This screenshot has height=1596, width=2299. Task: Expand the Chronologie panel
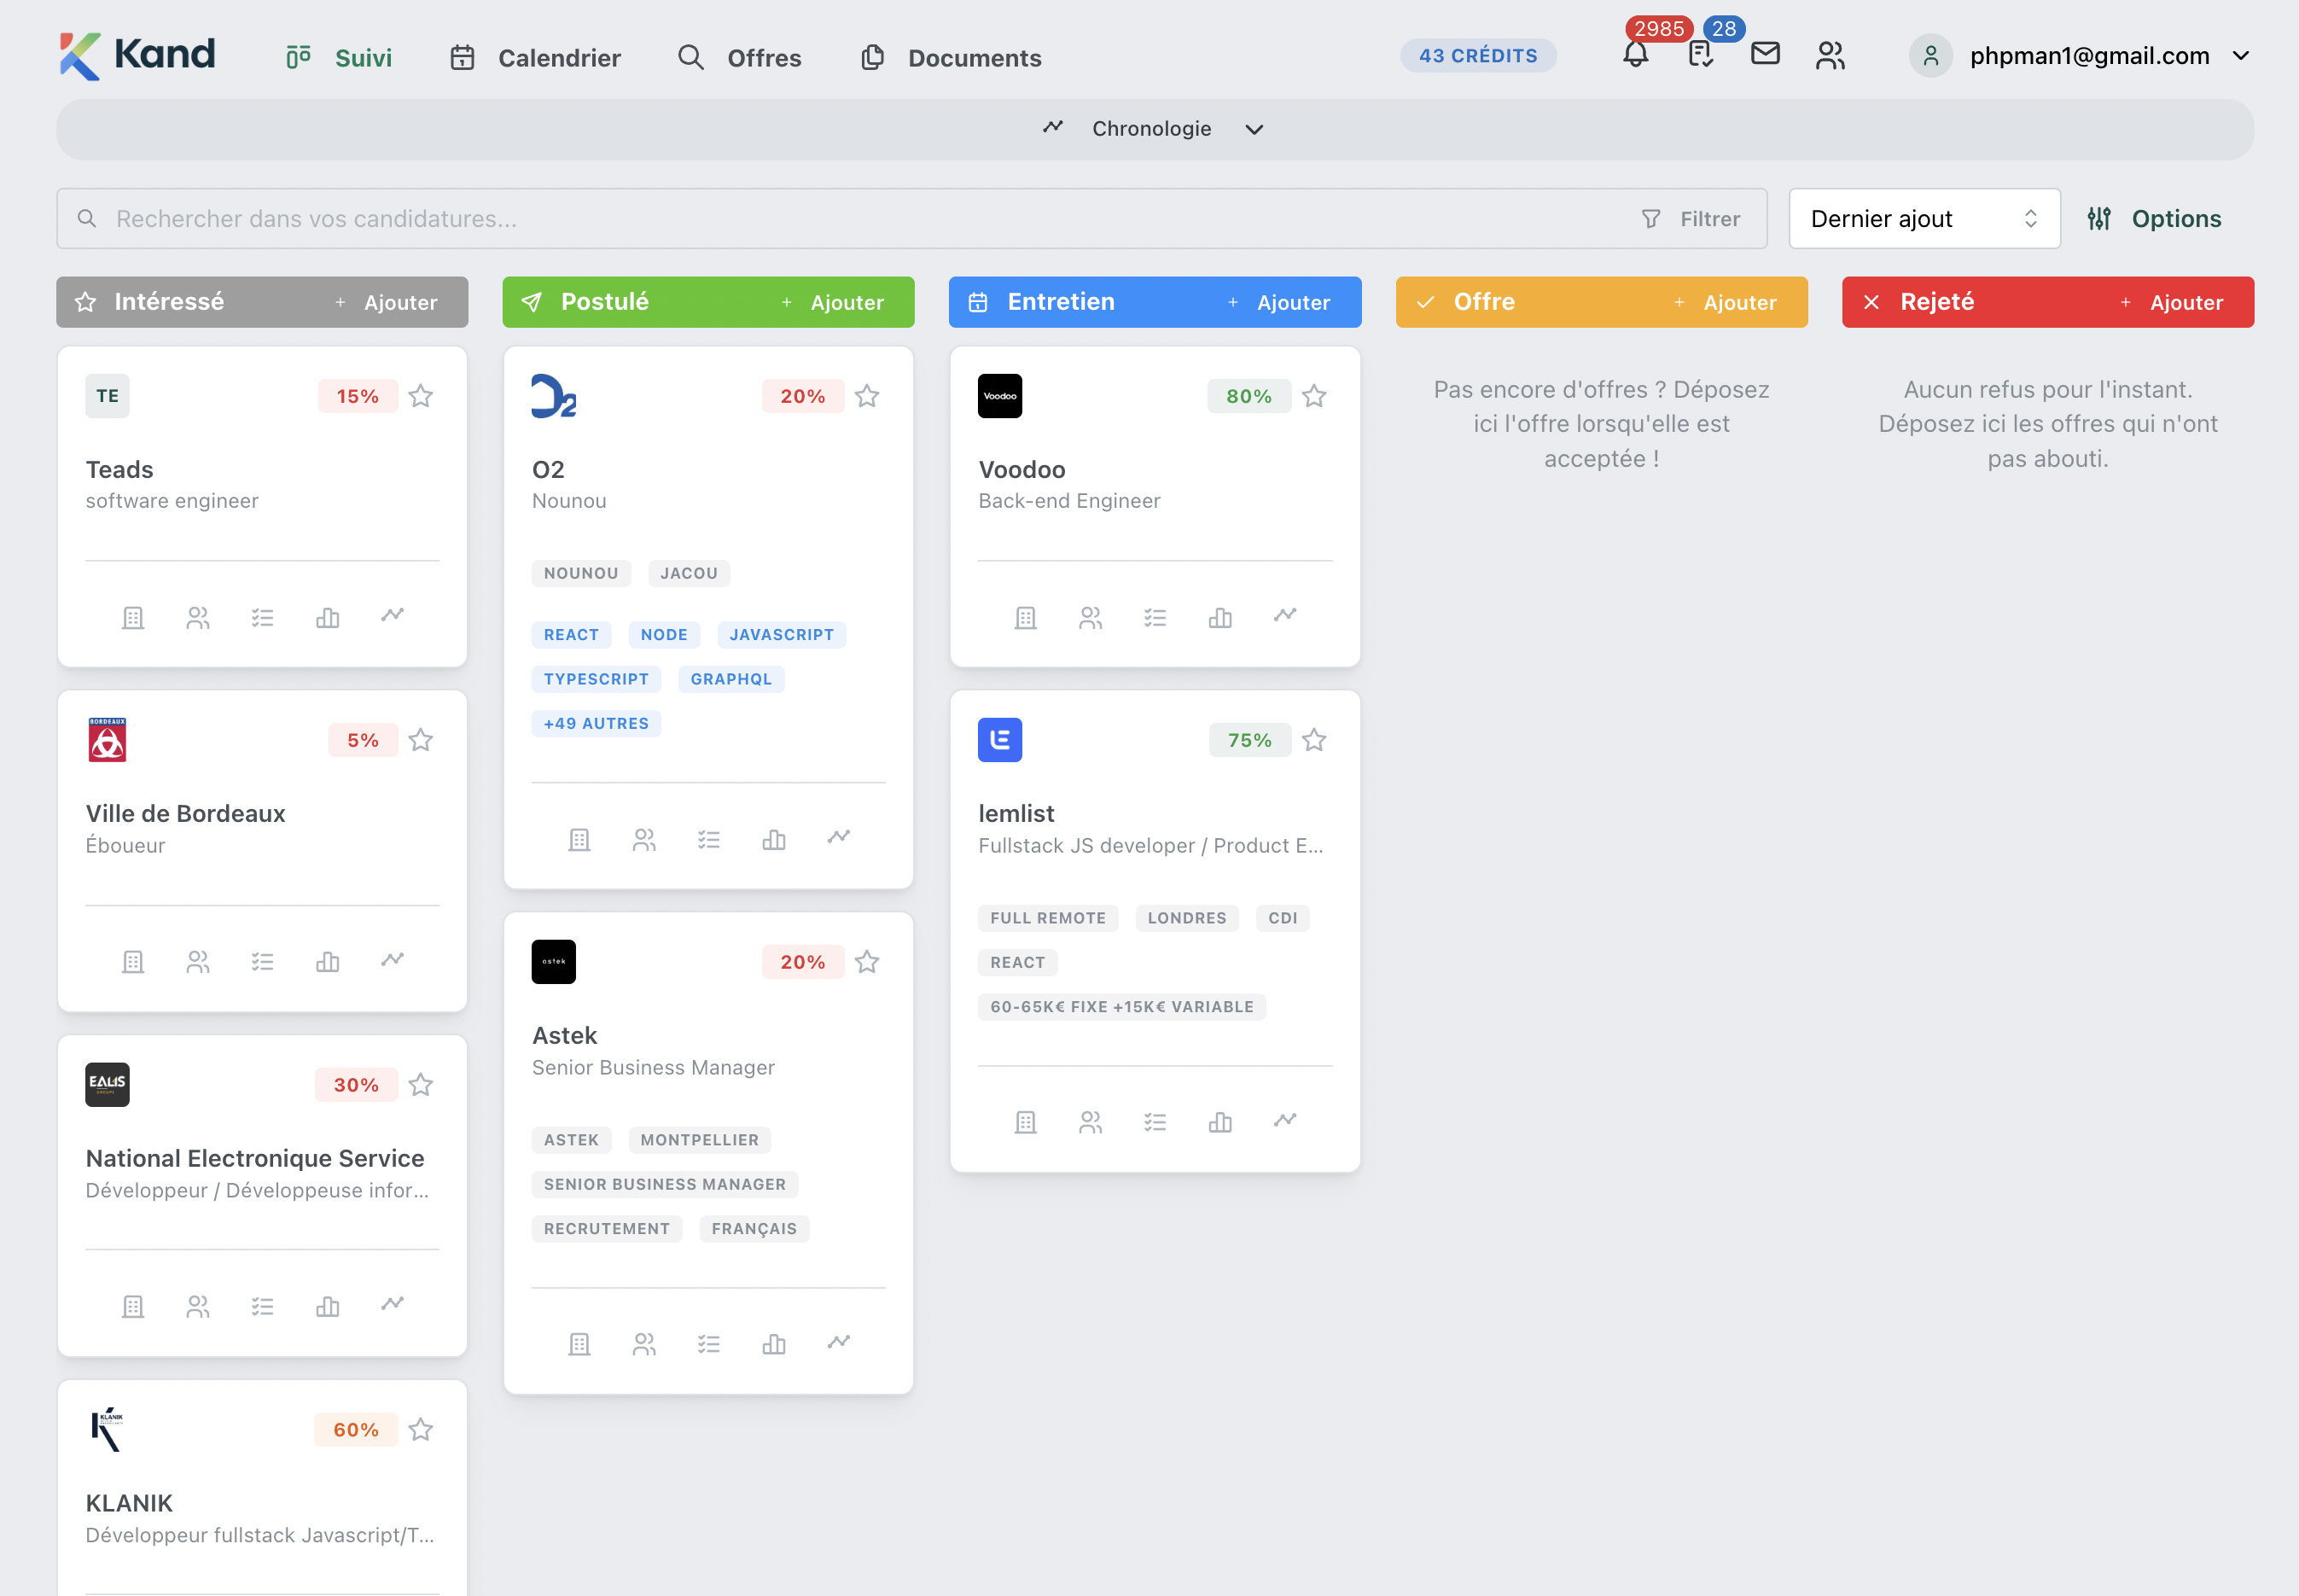coord(1154,129)
